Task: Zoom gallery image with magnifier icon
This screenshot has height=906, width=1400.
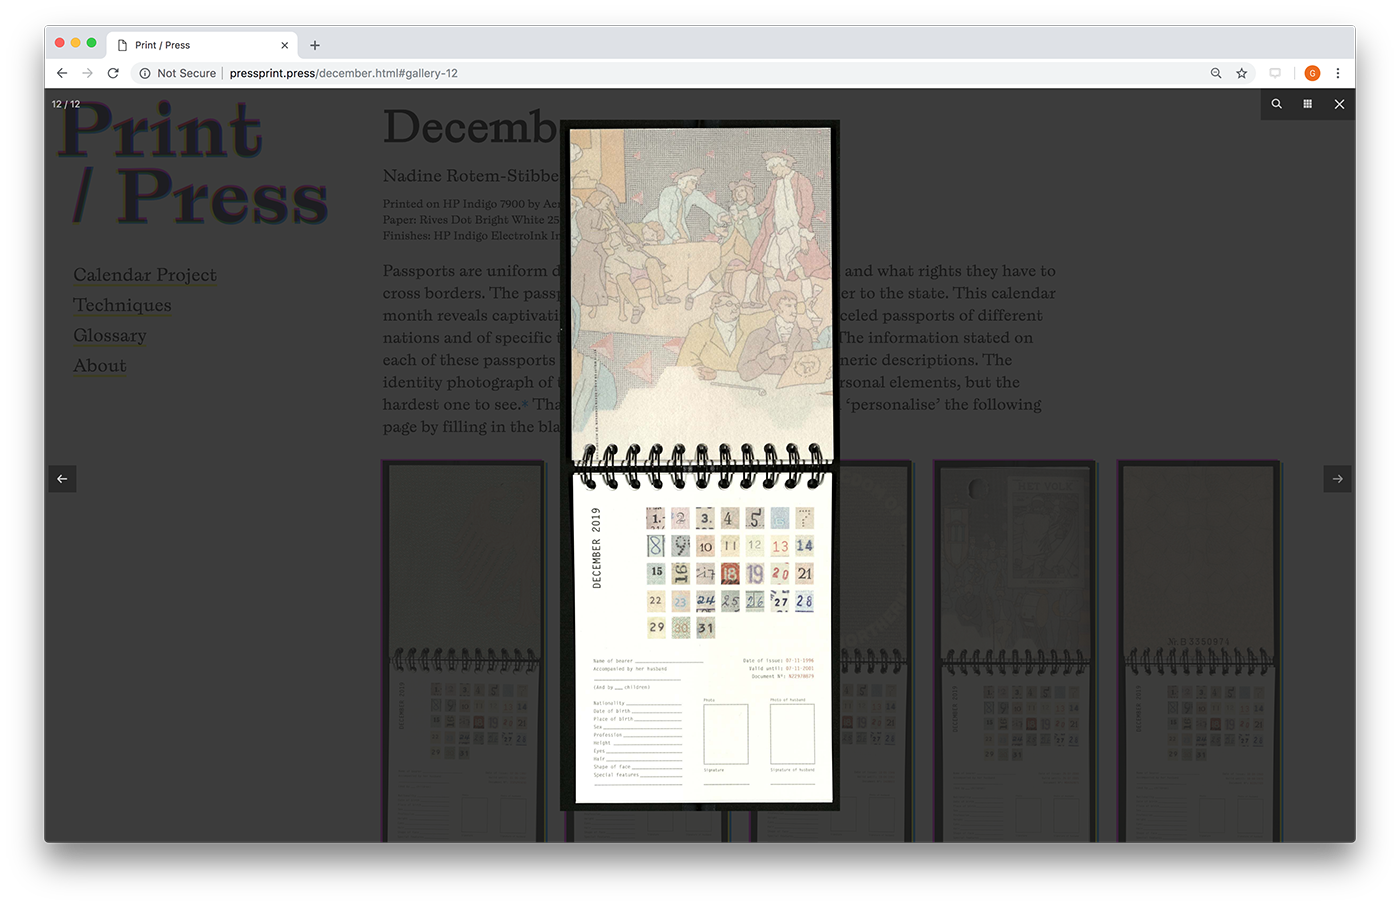Action: [x=1277, y=104]
